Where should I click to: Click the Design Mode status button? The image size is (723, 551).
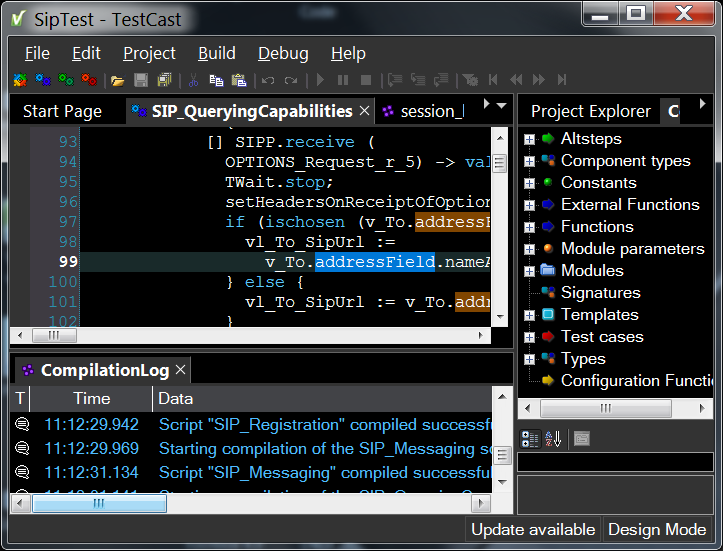click(x=657, y=530)
